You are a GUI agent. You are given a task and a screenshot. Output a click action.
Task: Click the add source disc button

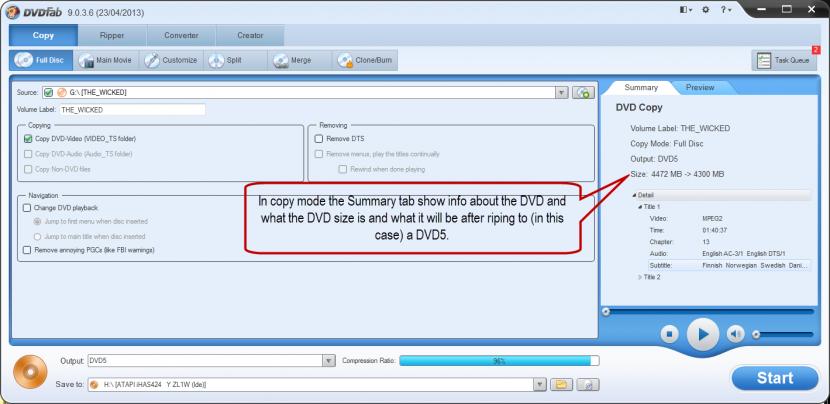[583, 93]
